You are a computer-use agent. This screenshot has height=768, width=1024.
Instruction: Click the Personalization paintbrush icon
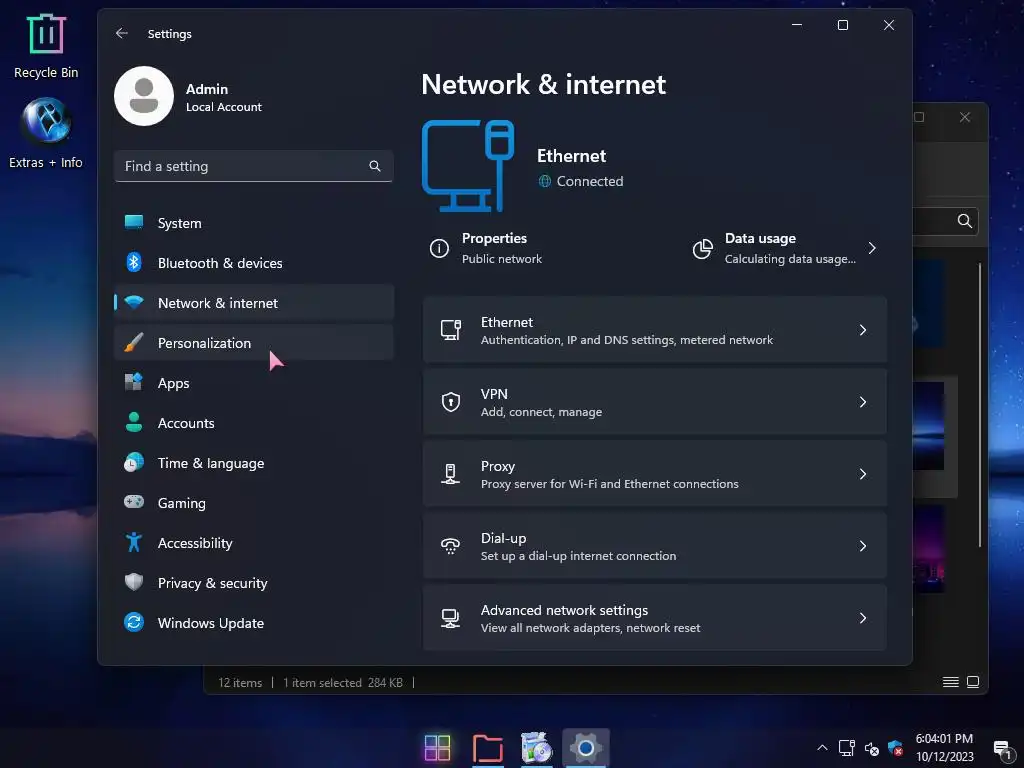pyautogui.click(x=134, y=342)
